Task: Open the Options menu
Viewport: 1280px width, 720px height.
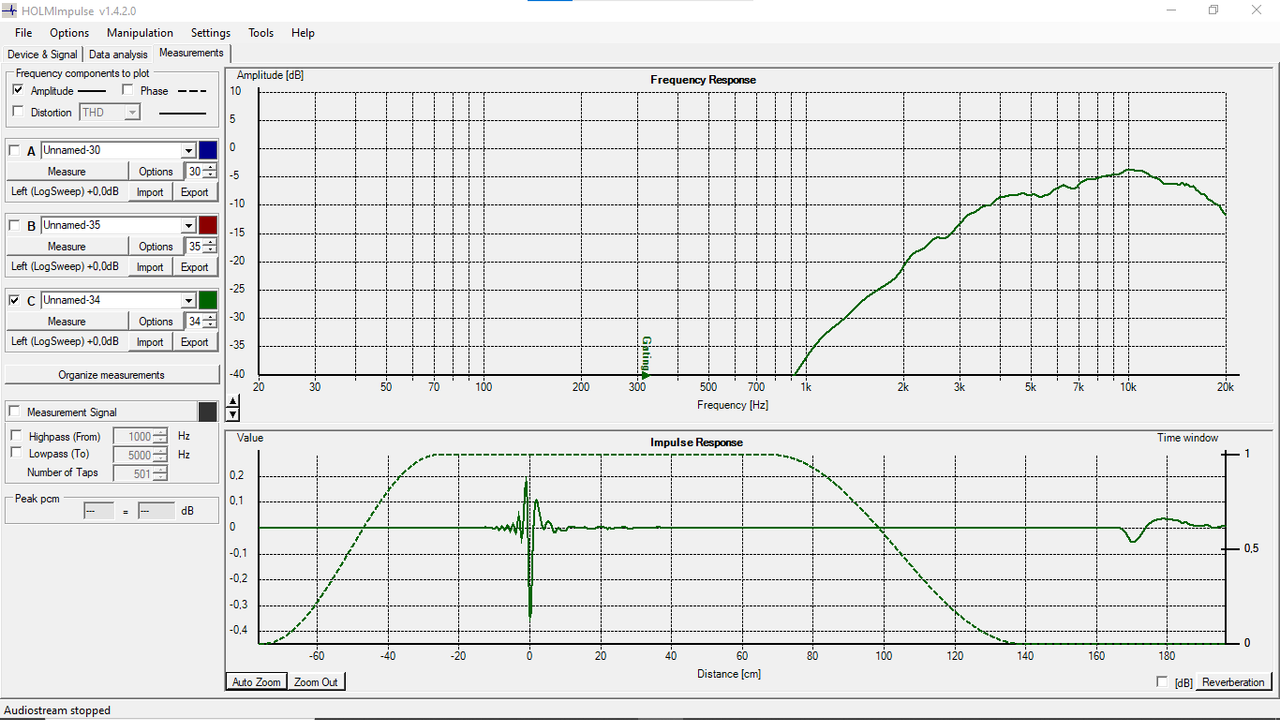Action: (x=69, y=33)
